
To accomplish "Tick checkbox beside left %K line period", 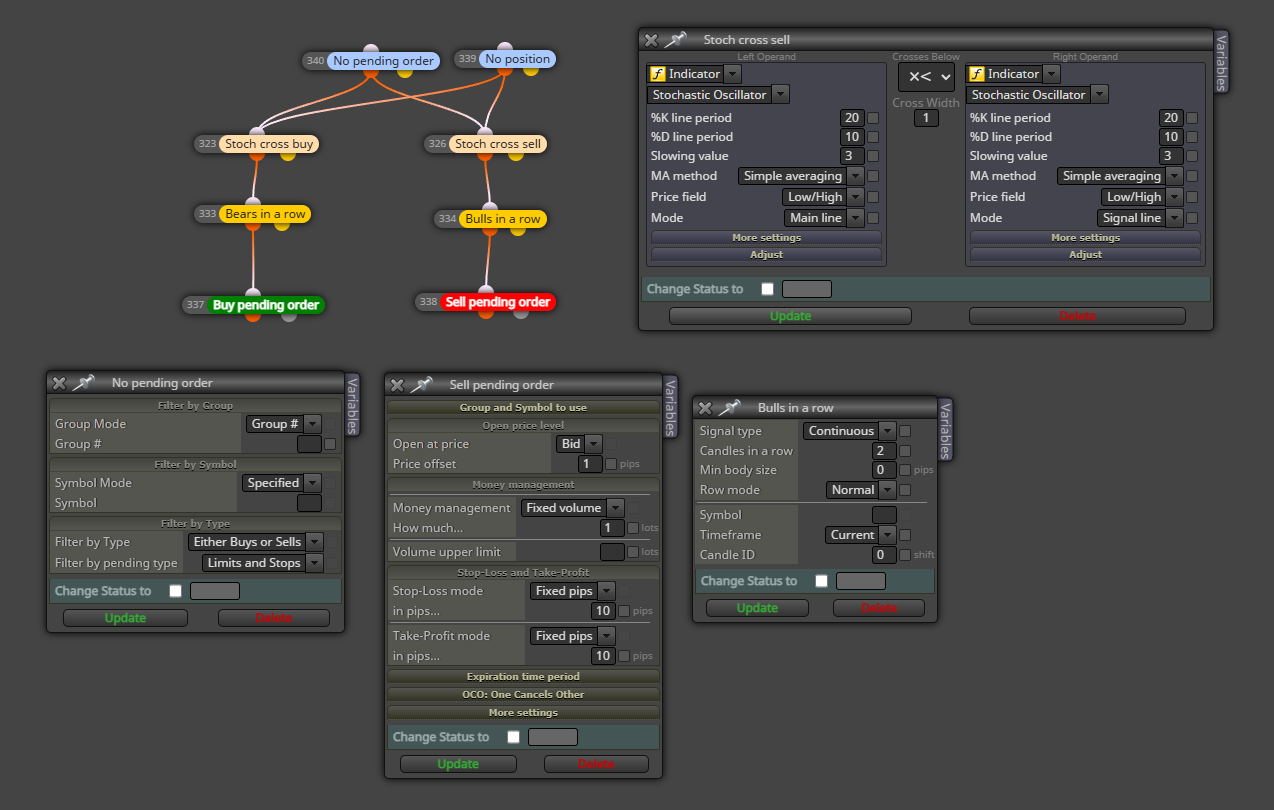I will pyautogui.click(x=873, y=118).
